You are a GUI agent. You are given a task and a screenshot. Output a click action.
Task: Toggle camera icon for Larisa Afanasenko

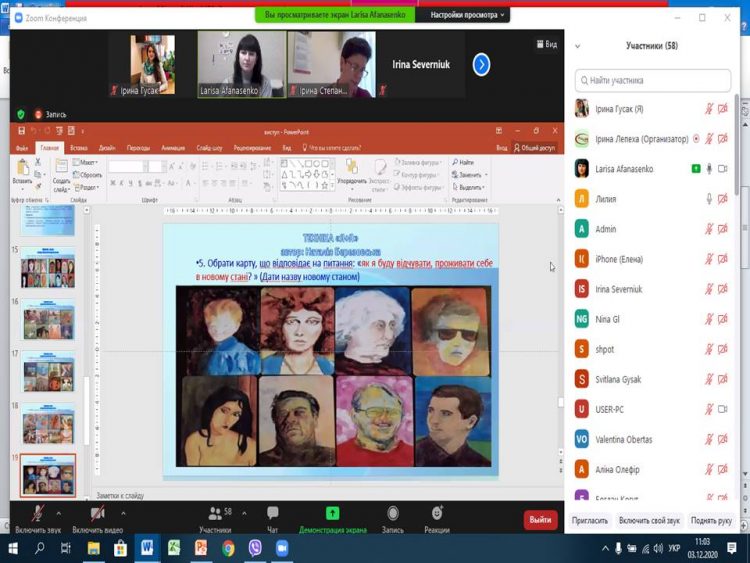[723, 169]
